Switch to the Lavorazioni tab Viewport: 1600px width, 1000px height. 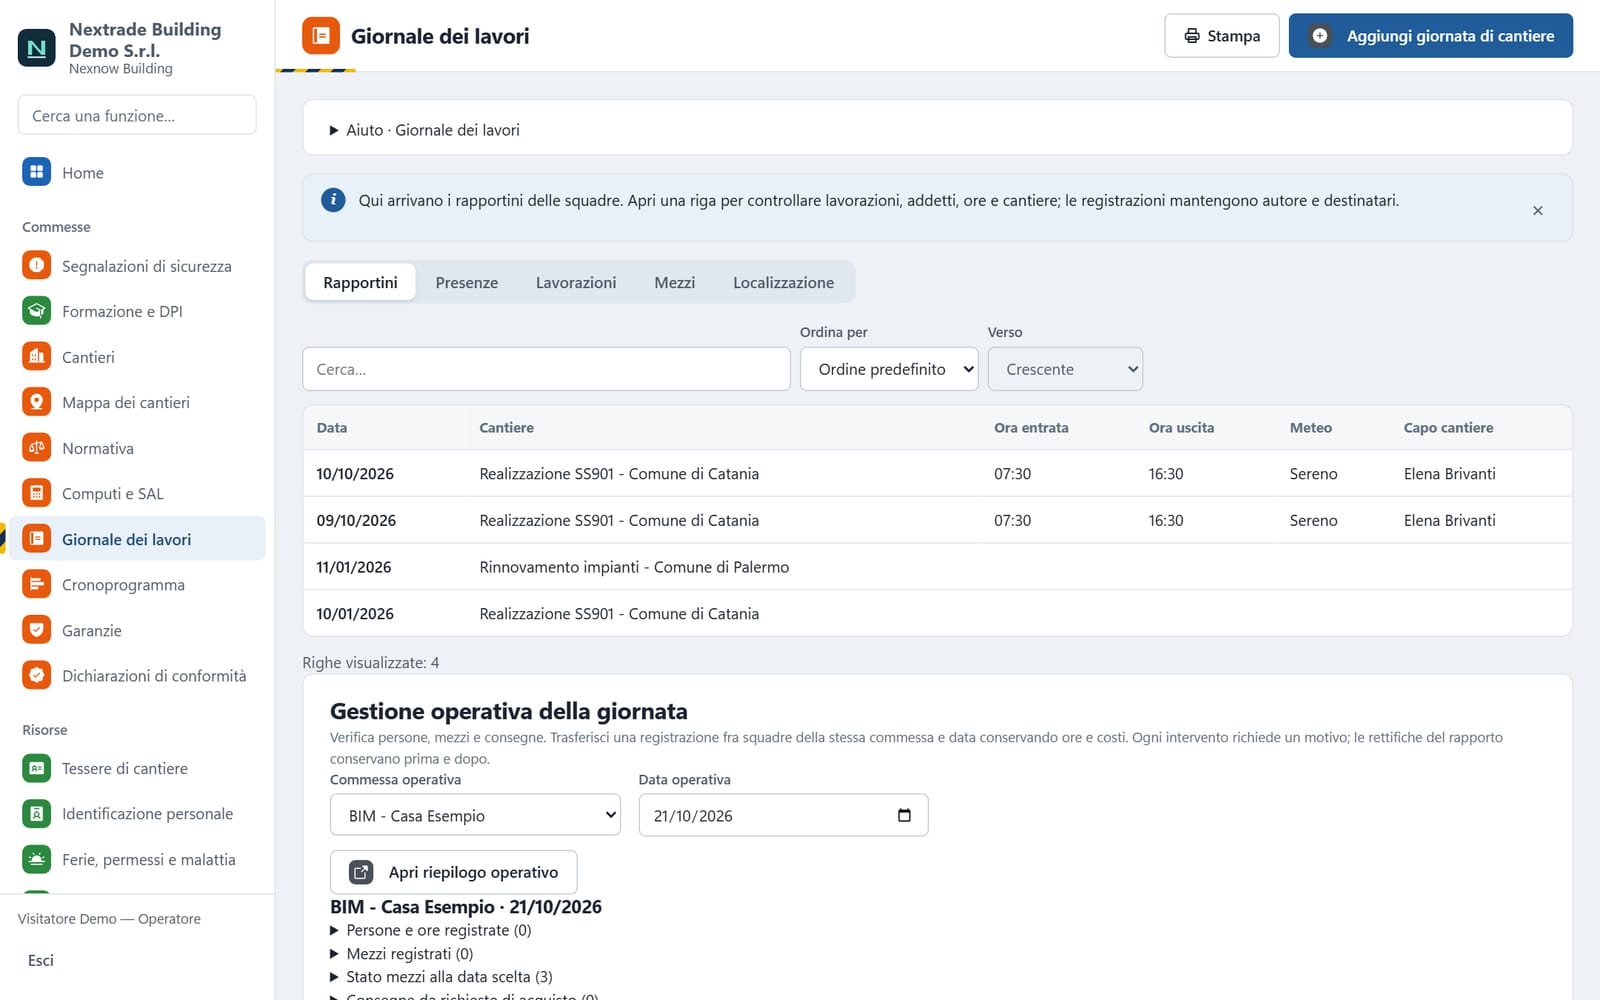(576, 282)
